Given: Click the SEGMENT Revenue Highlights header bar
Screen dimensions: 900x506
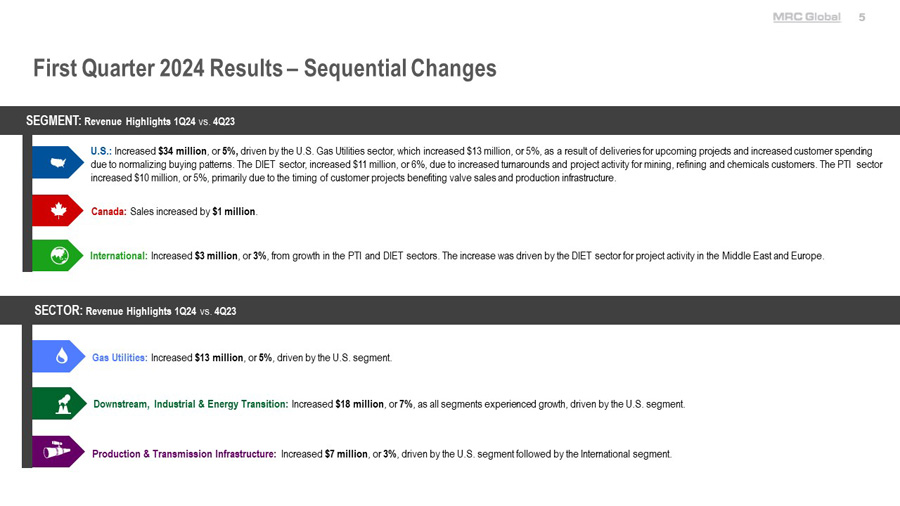Looking at the screenshot, I should pyautogui.click(x=450, y=120).
